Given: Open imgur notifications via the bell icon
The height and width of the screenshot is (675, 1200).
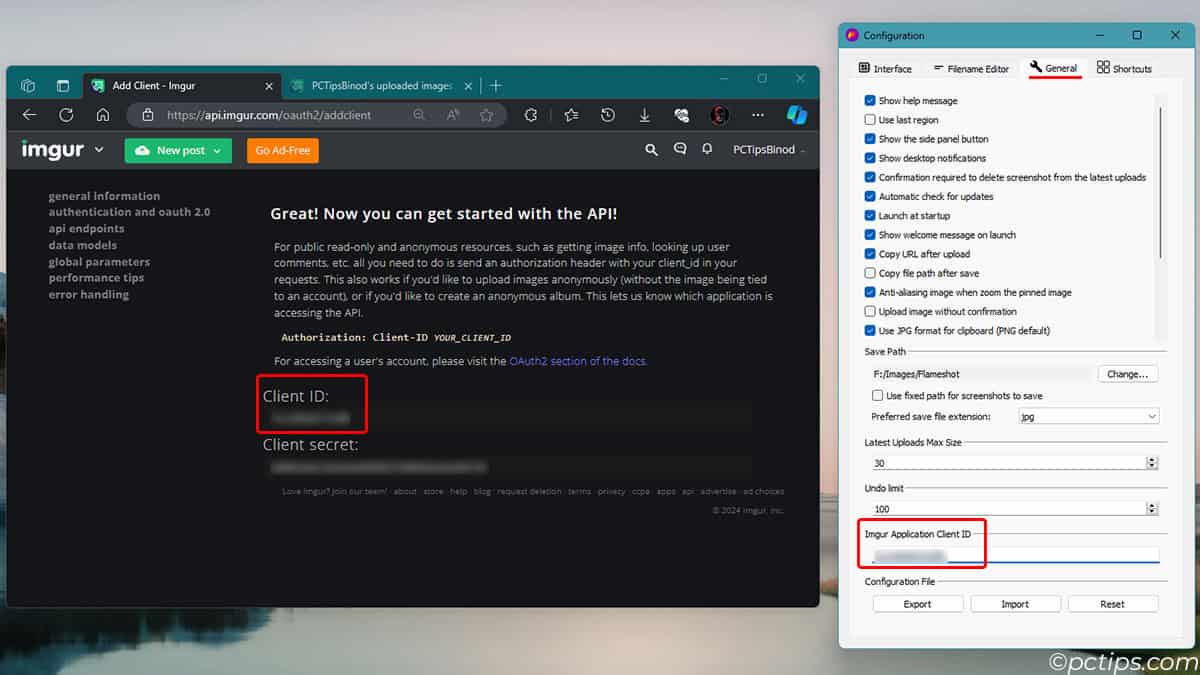Looking at the screenshot, I should (707, 149).
